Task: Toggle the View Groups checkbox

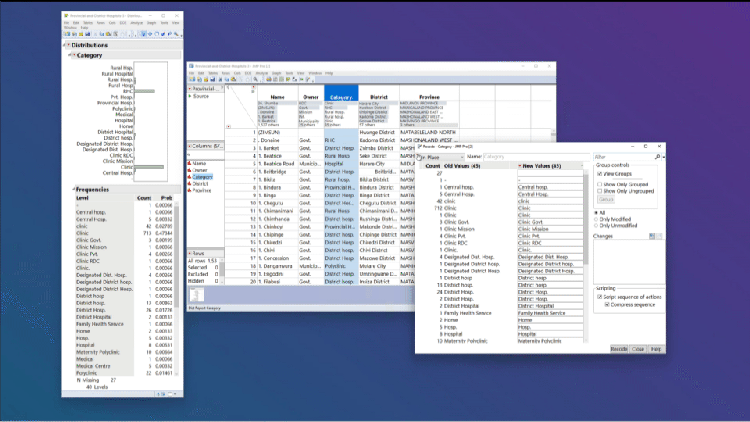Action: (x=599, y=175)
